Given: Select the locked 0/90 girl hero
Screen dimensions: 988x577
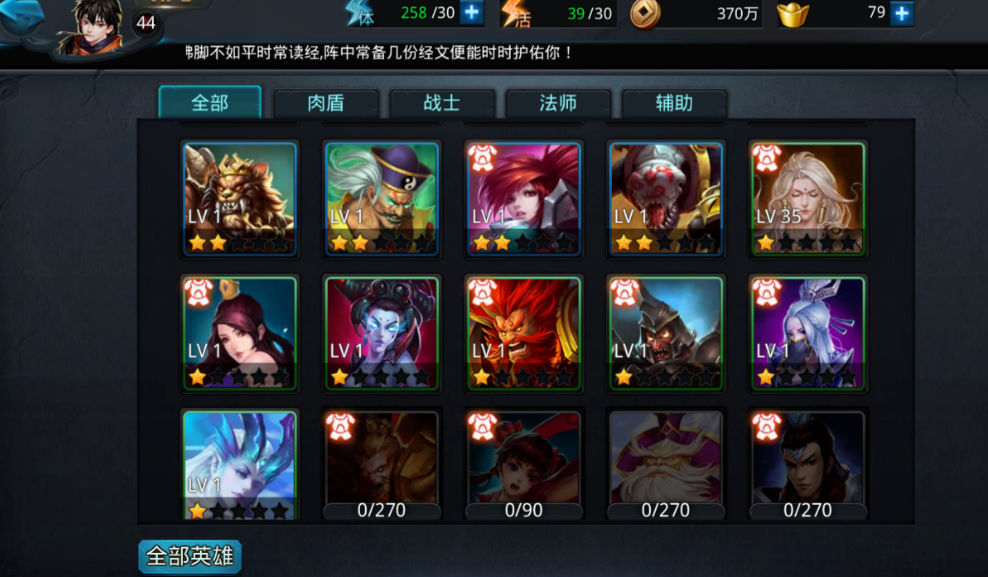Looking at the screenshot, I should pyautogui.click(x=524, y=466).
